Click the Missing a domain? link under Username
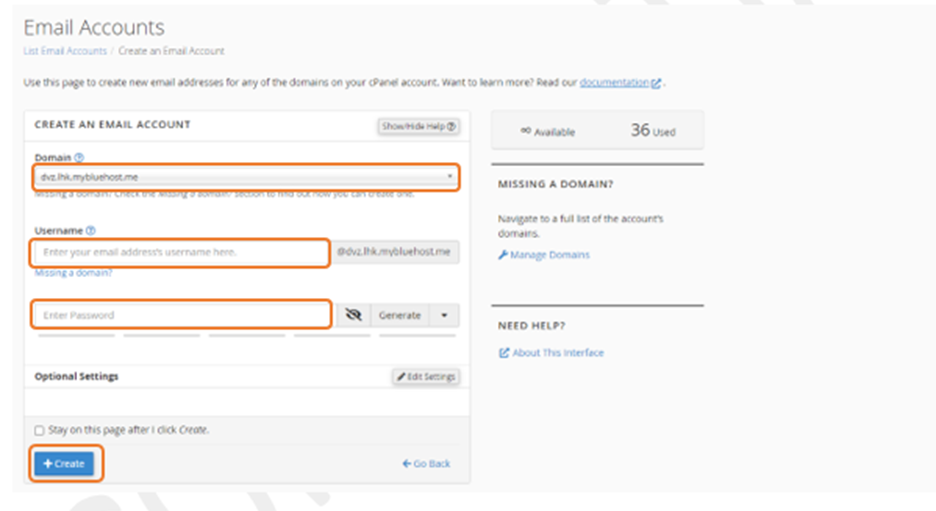The image size is (936, 511). tap(73, 273)
